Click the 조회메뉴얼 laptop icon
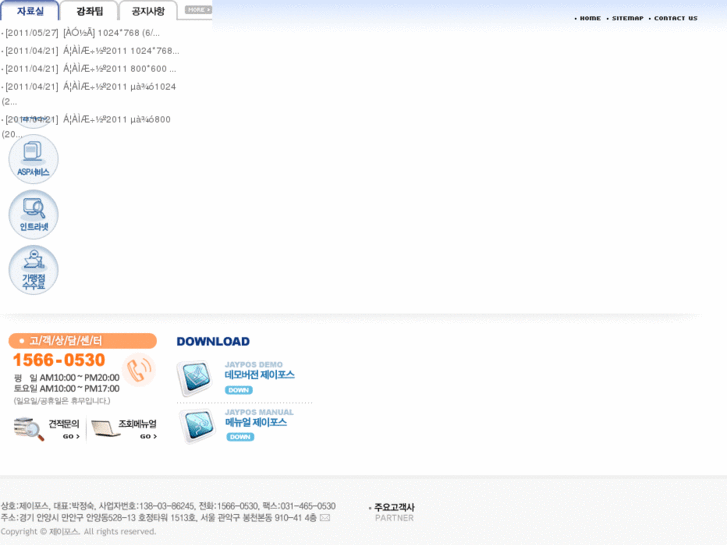This screenshot has width=727, height=545. 106,428
